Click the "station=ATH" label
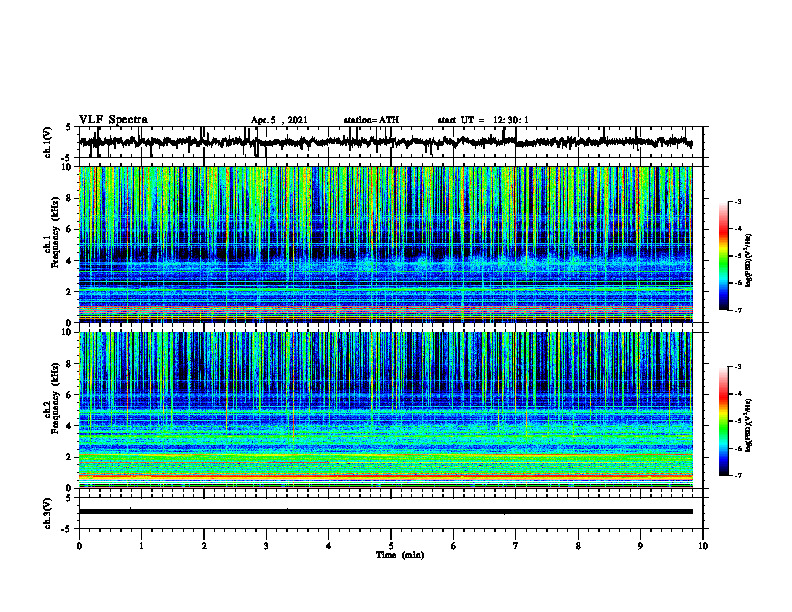Screen dimensions: 792x612 click(x=371, y=120)
